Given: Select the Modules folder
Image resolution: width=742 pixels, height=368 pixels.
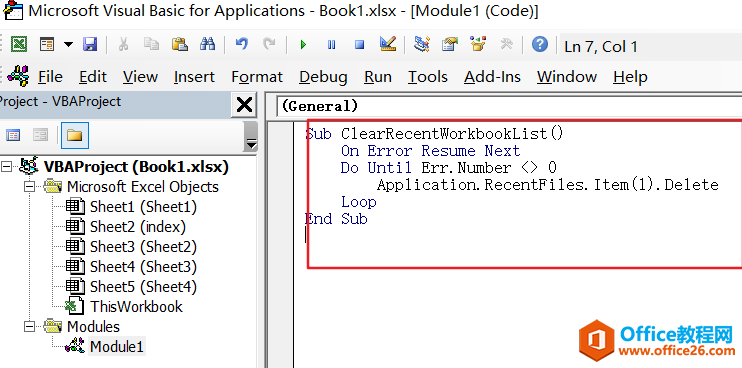Looking at the screenshot, I should (93, 327).
